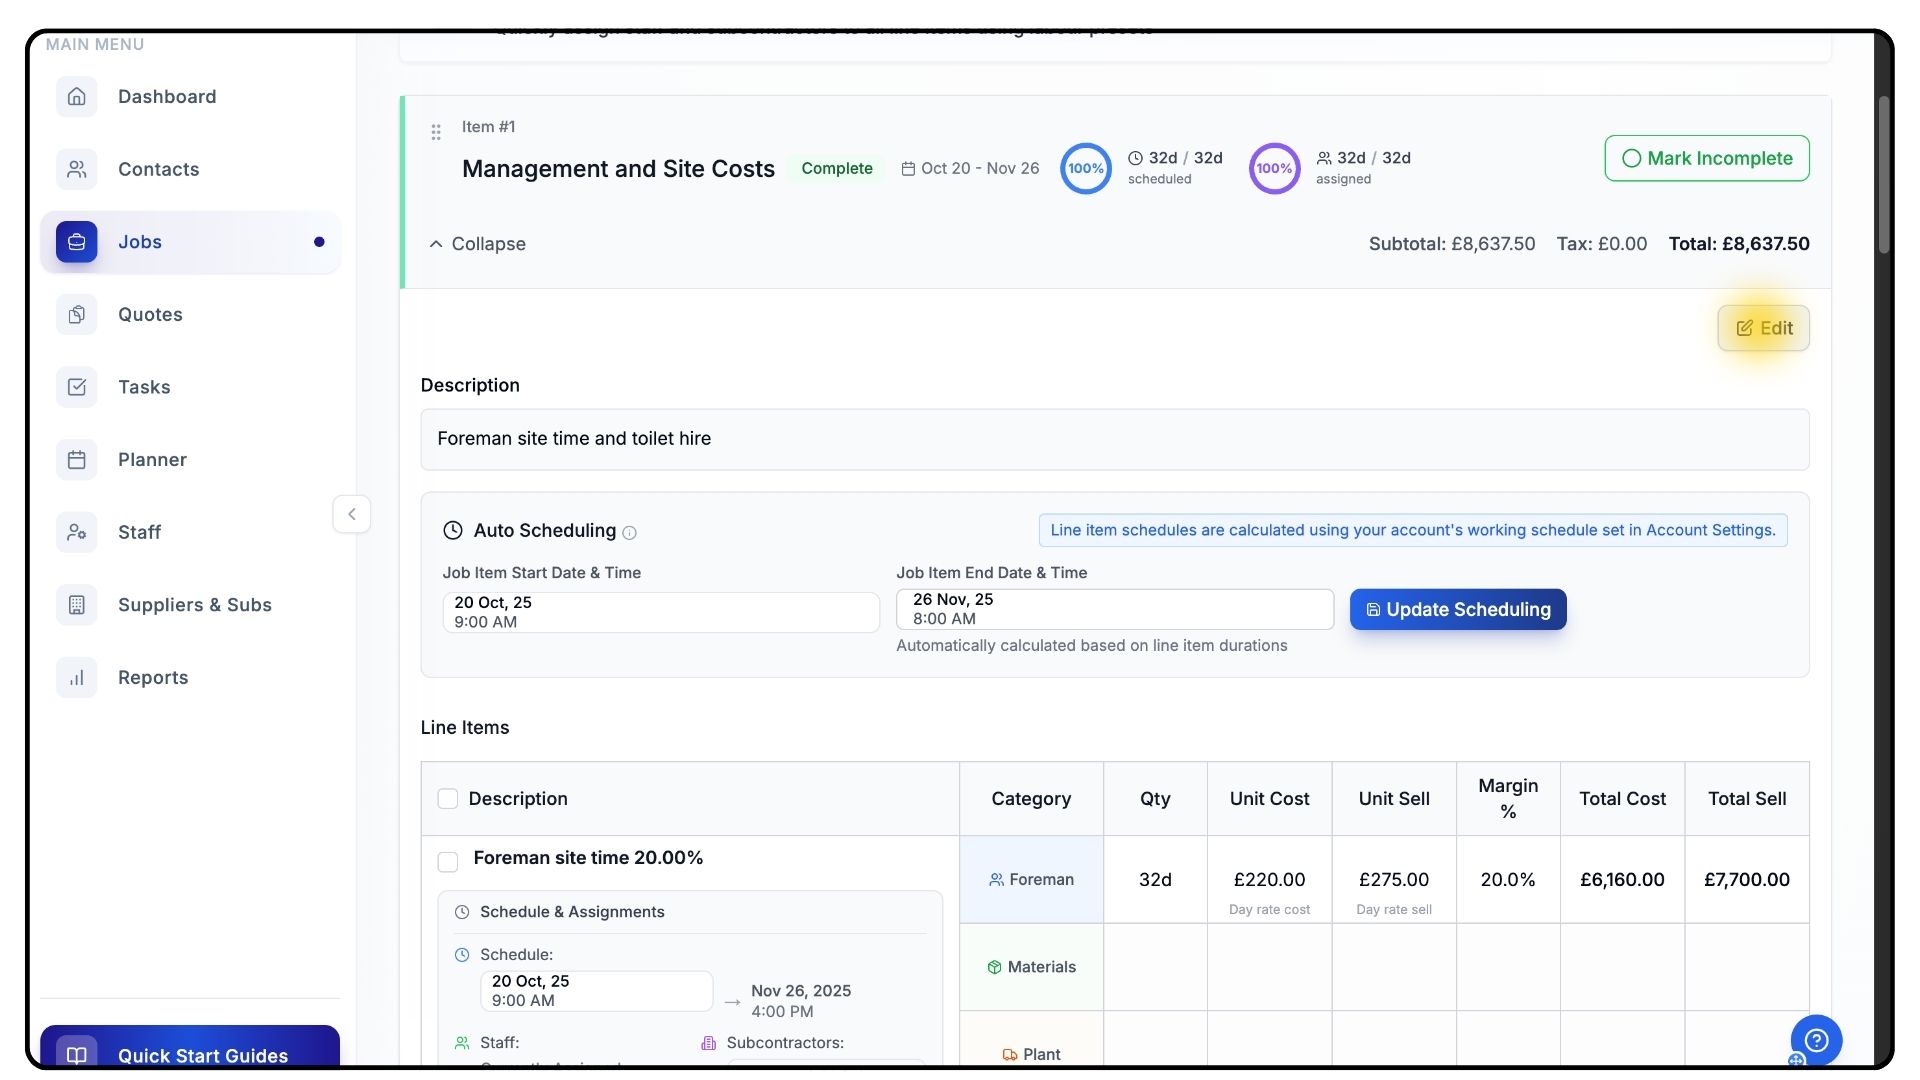The height and width of the screenshot is (1080, 1920).
Task: Click the Suppliers & Subs building icon
Action: (x=77, y=605)
